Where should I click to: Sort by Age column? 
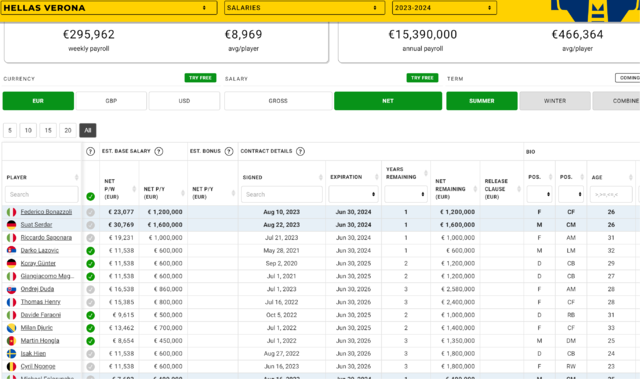[631, 177]
